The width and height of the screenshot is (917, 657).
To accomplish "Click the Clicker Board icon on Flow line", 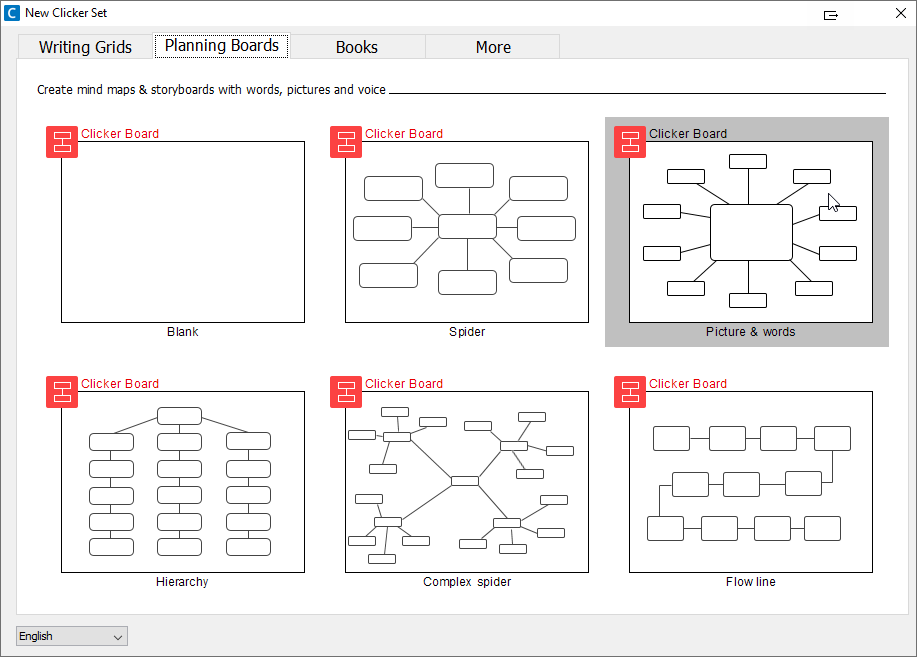I will (x=630, y=392).
